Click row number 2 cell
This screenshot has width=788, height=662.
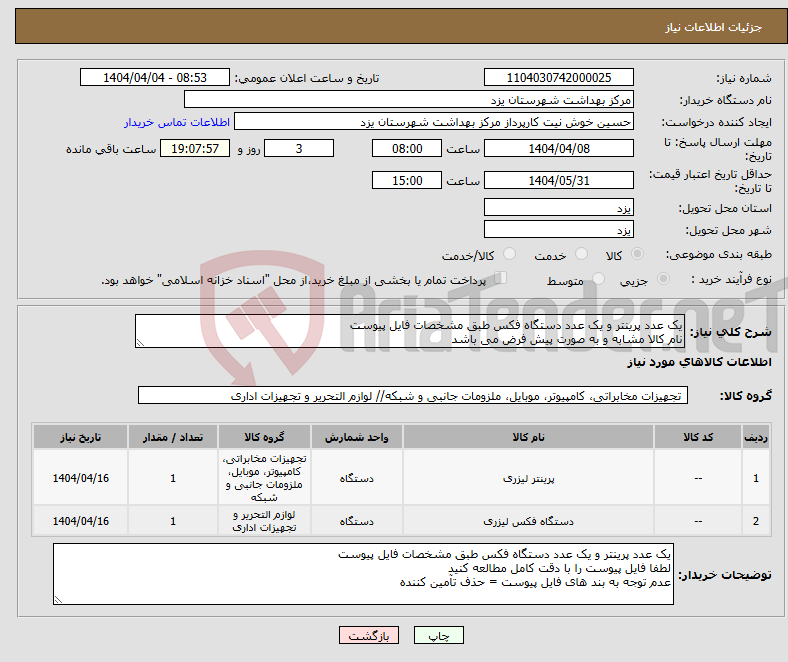(x=755, y=521)
